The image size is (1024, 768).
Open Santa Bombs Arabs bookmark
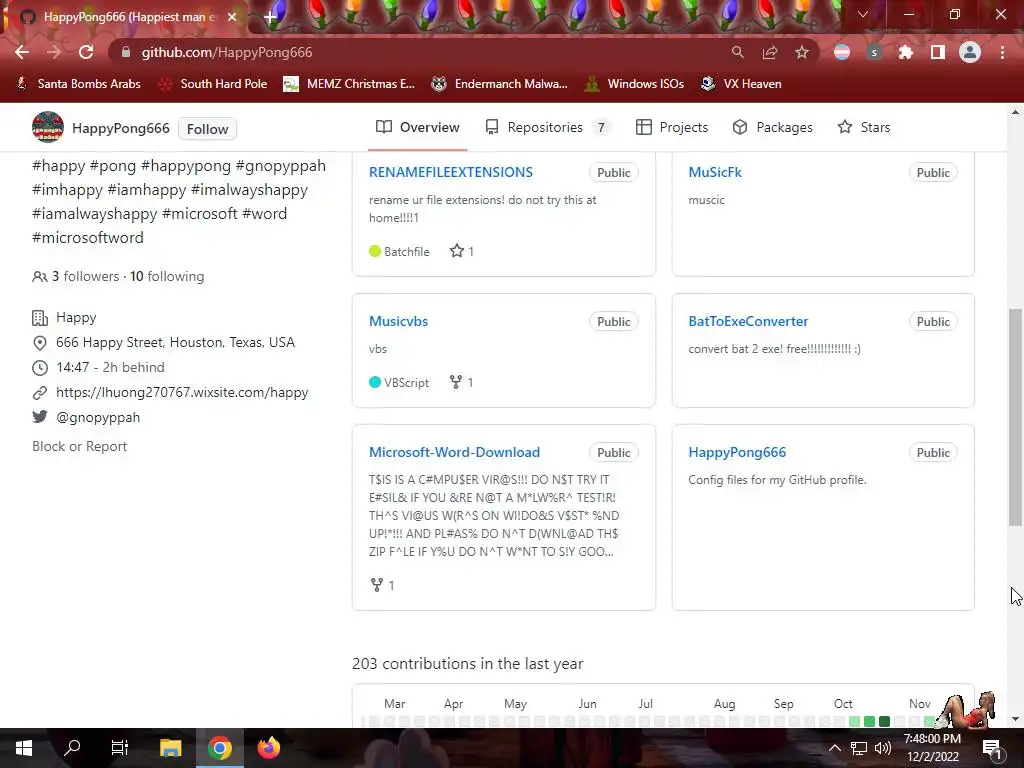[78, 84]
